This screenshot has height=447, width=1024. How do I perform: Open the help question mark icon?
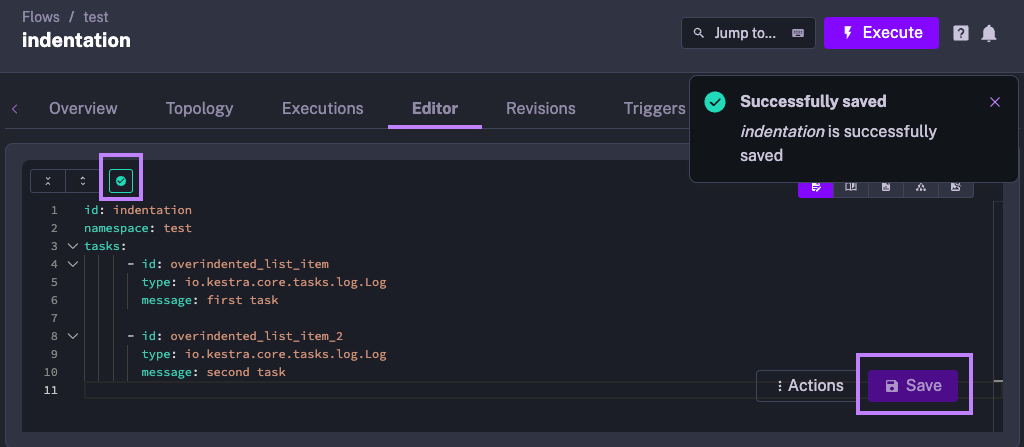point(960,33)
